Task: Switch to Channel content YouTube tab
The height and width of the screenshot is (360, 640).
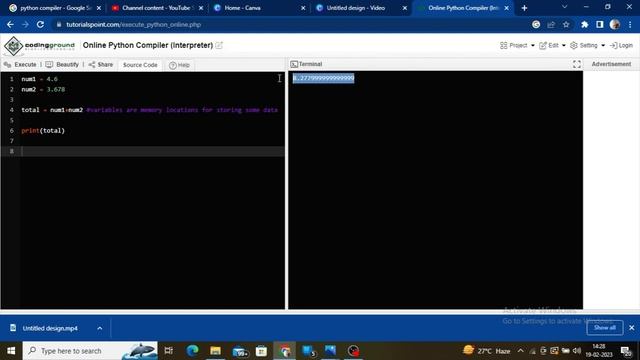Action: [156, 8]
